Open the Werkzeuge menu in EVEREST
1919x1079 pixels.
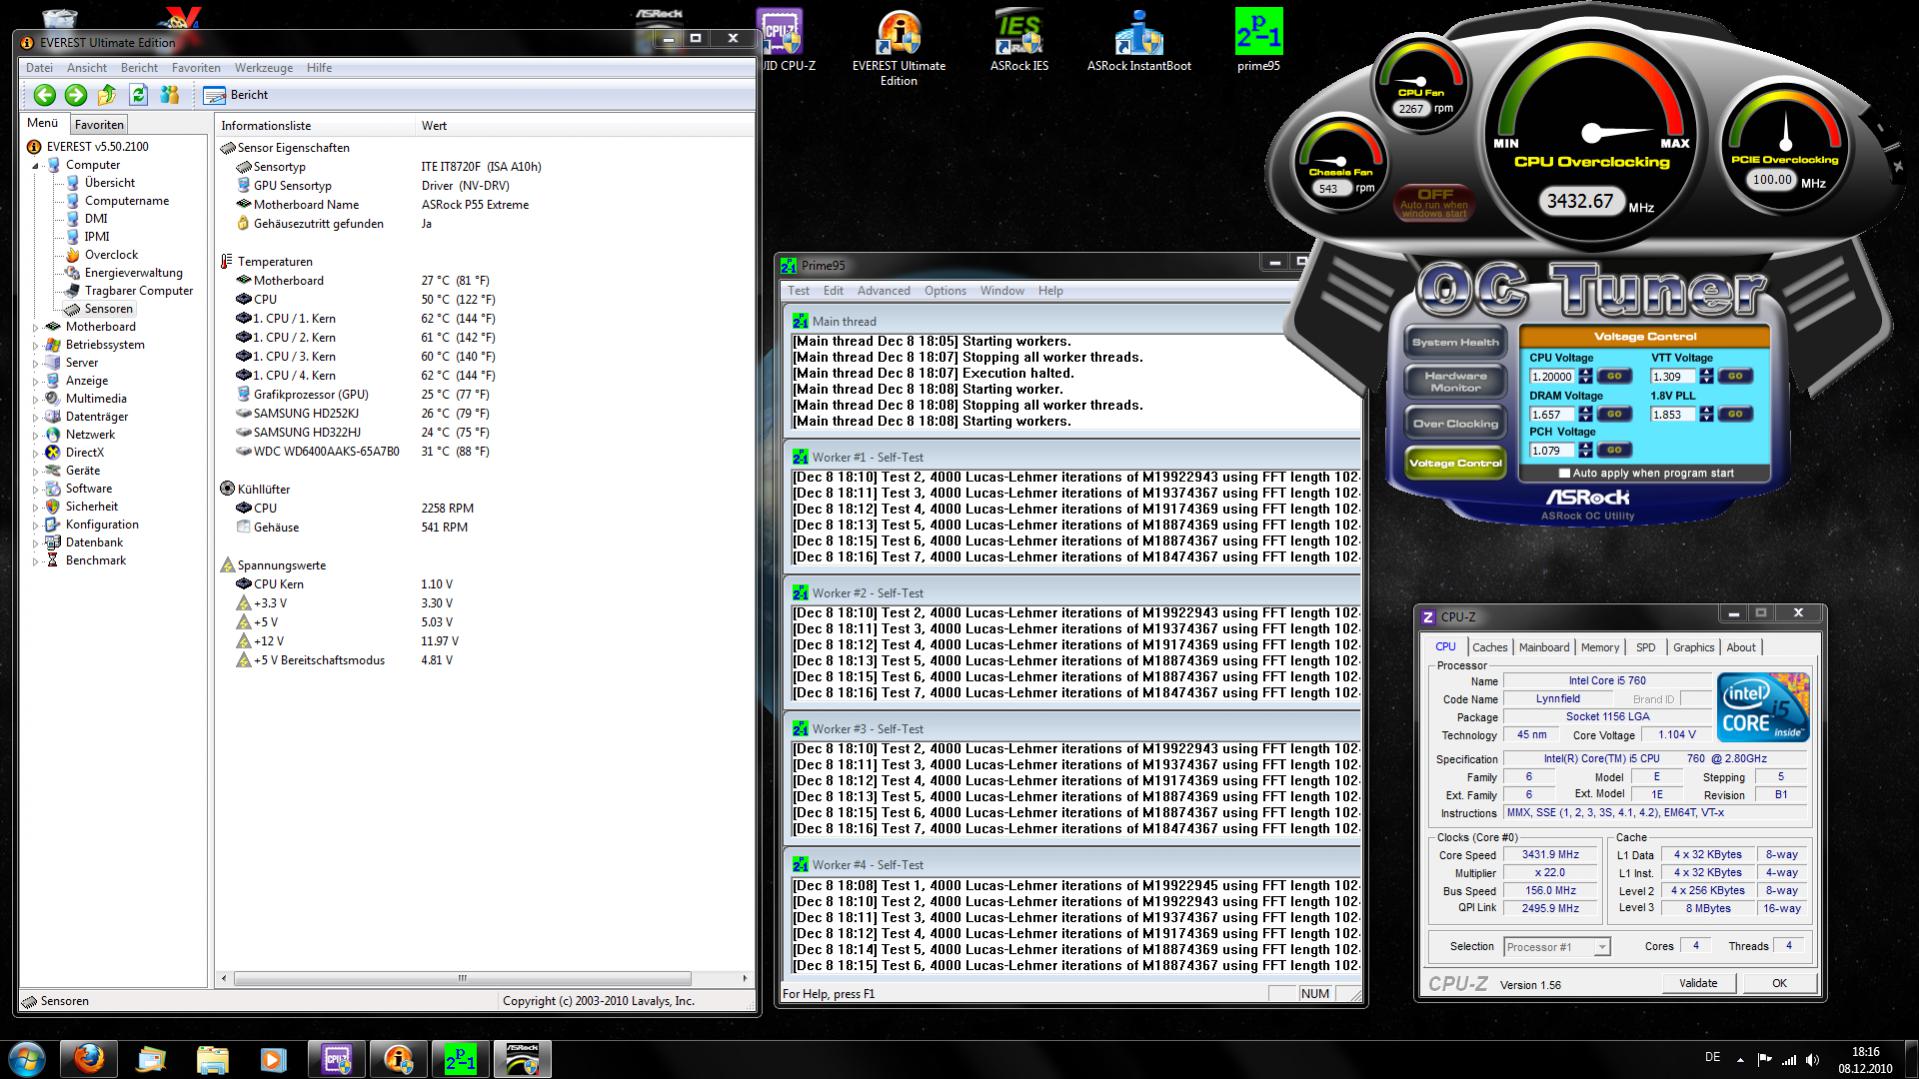click(x=264, y=68)
